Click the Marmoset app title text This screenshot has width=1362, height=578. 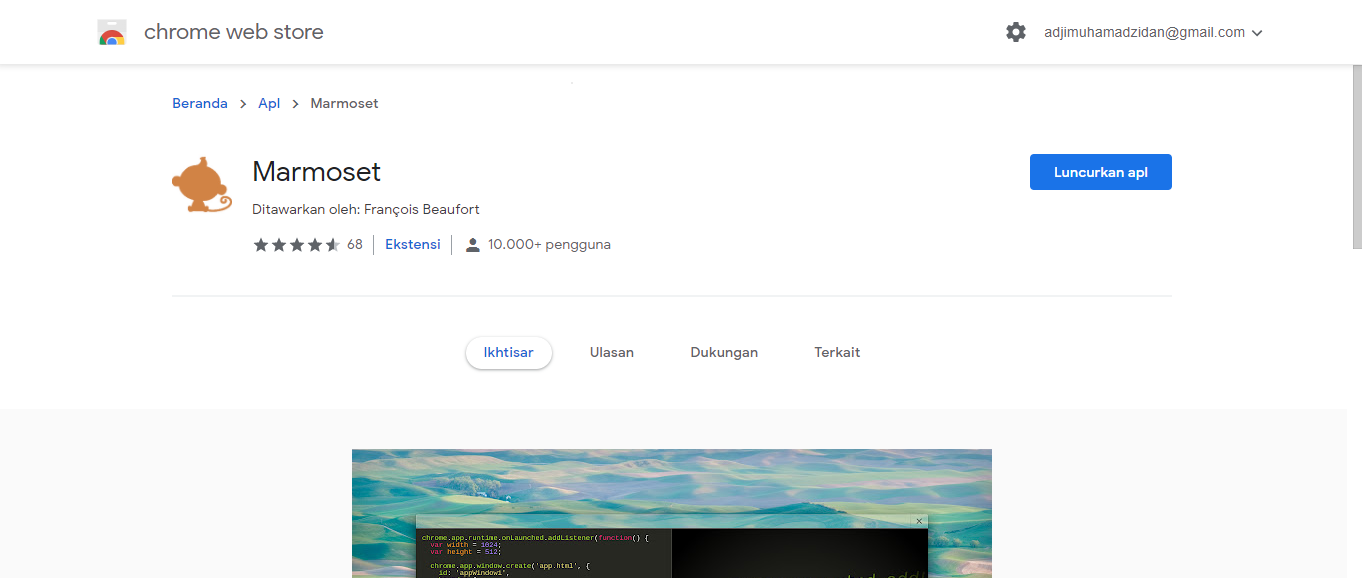[317, 171]
